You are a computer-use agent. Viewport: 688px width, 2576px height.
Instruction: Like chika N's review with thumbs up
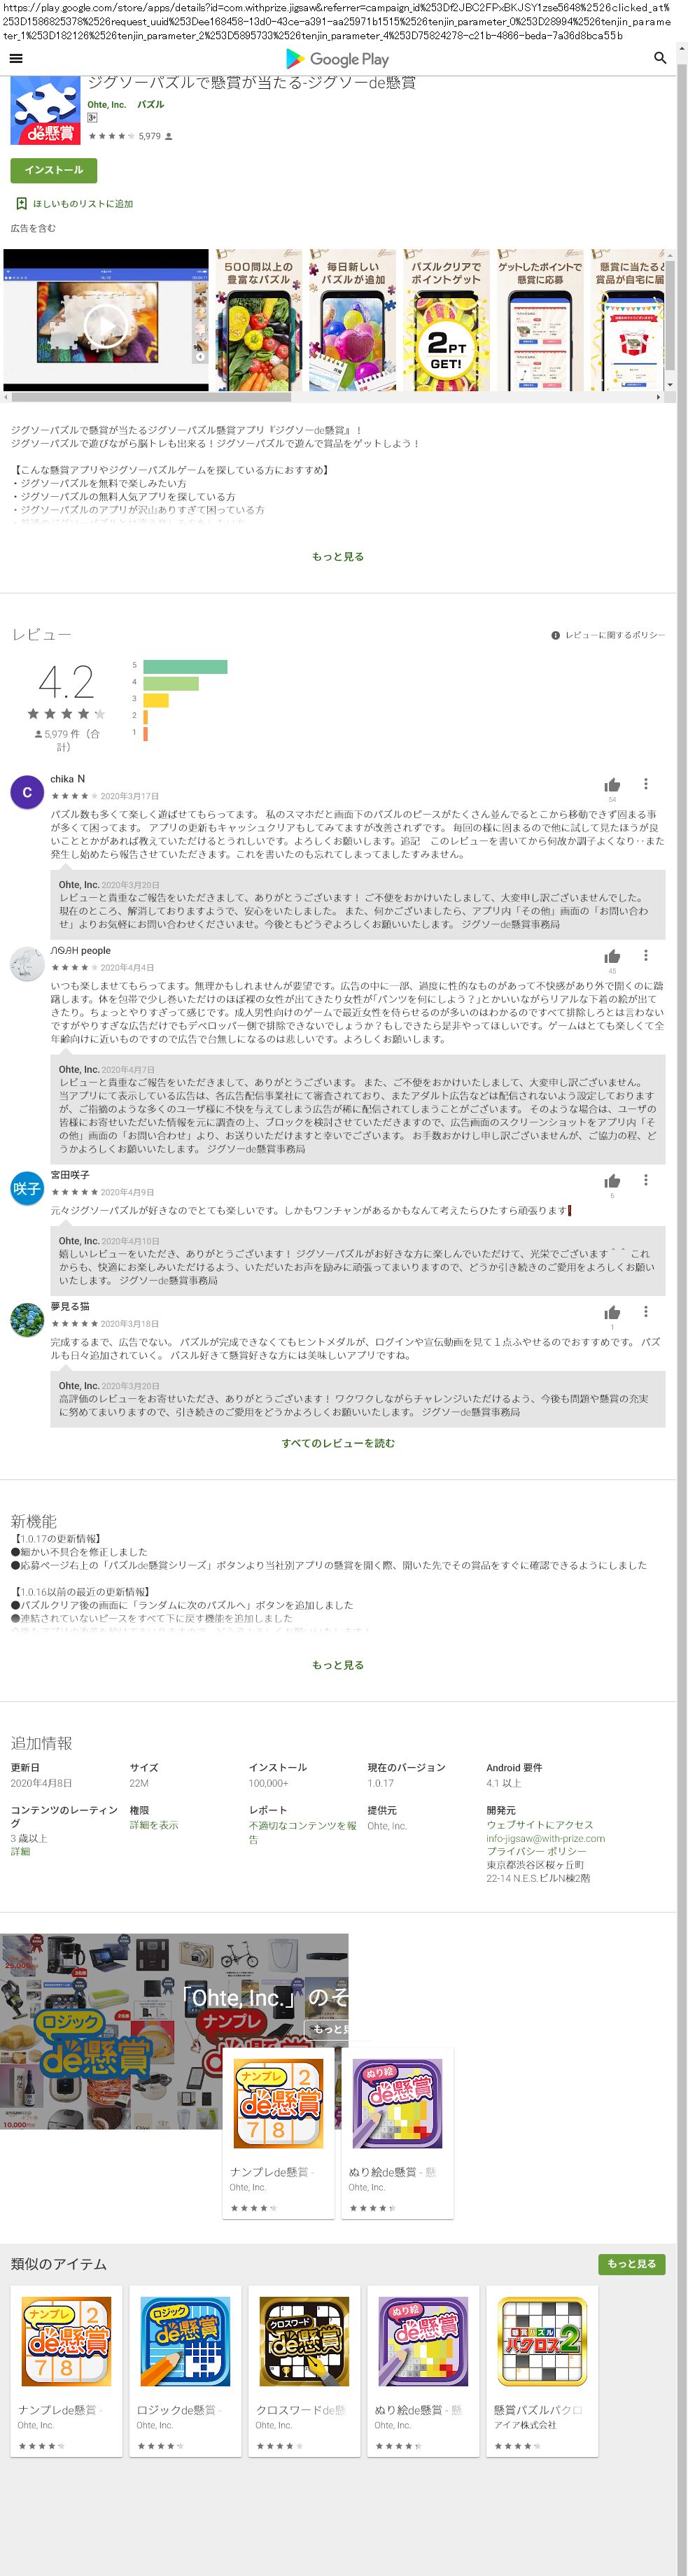click(x=612, y=785)
